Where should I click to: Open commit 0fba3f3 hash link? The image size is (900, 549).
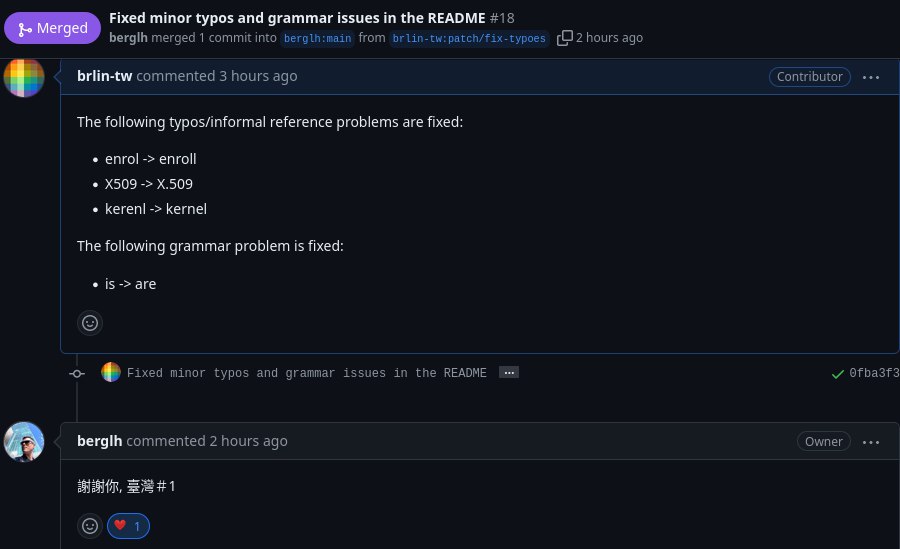pyautogui.click(x=874, y=373)
